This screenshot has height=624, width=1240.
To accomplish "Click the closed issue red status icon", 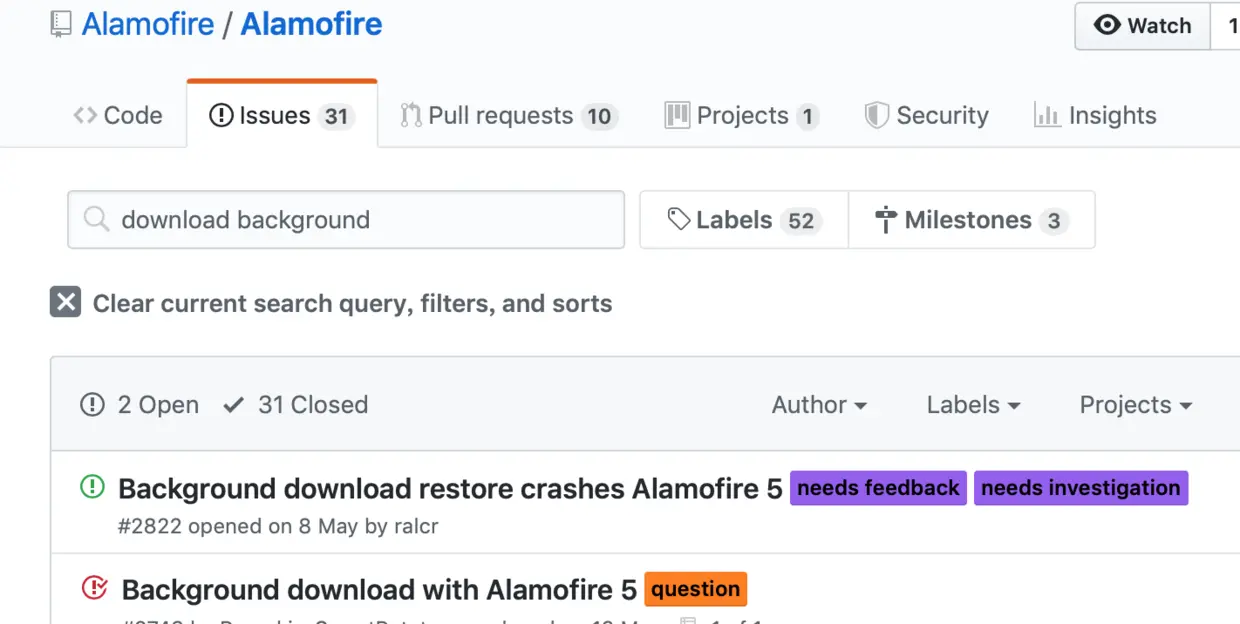I will 94,589.
